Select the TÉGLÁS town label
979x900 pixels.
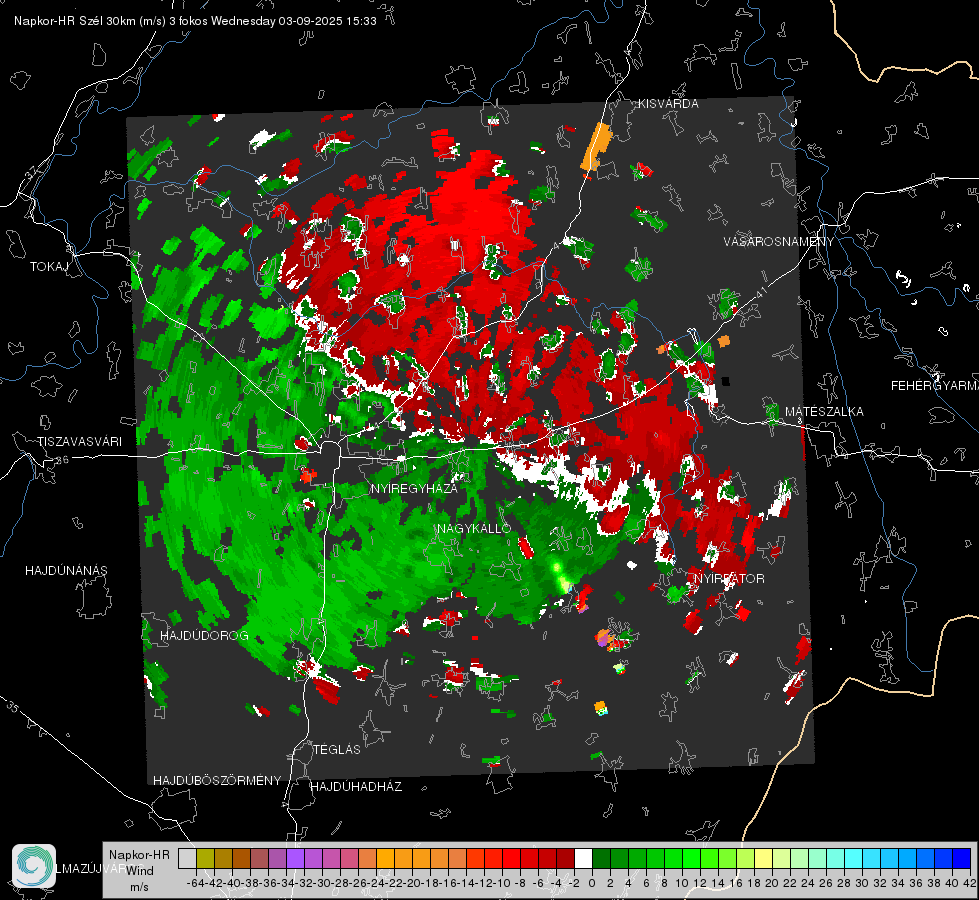(x=337, y=749)
